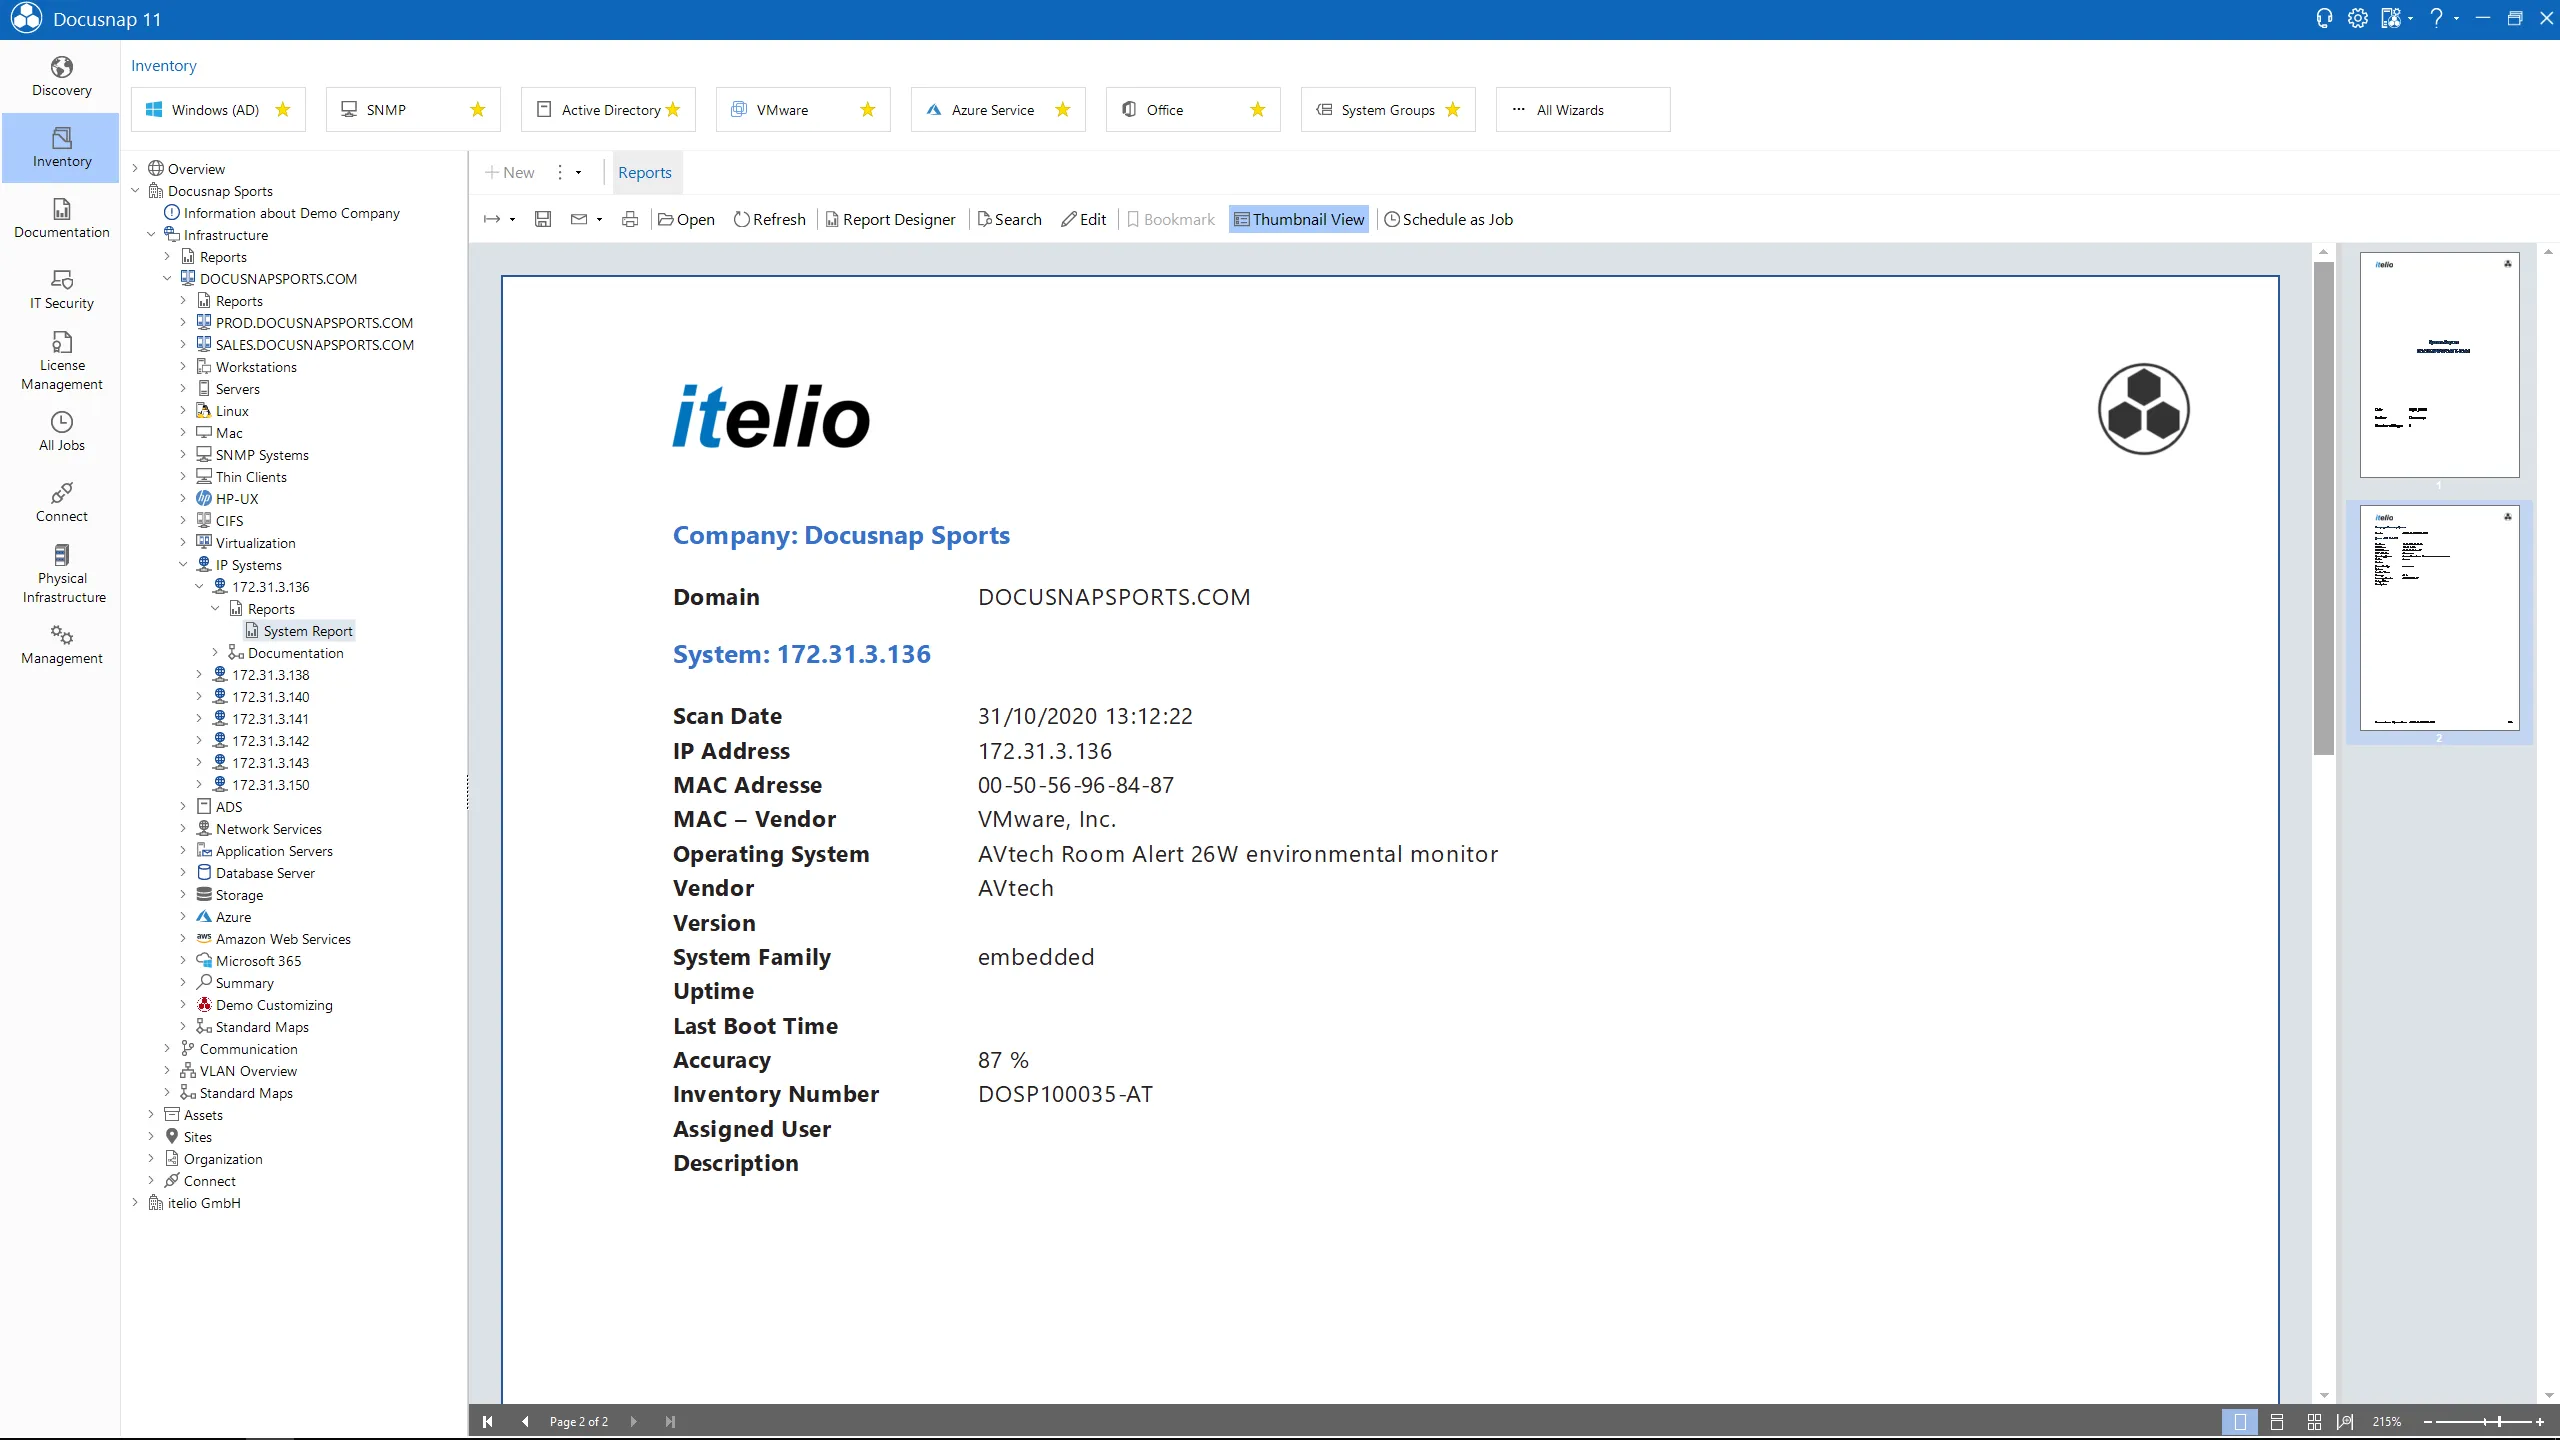The width and height of the screenshot is (2560, 1440).
Task: Toggle favorite star on VMware wizard
Action: [868, 109]
